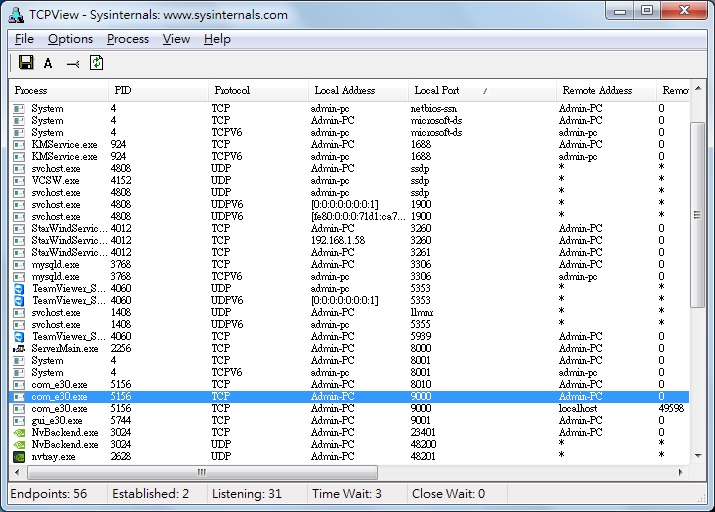Select the nvtray.exe process name
Viewport: 715px width, 512px height.
[x=53, y=456]
